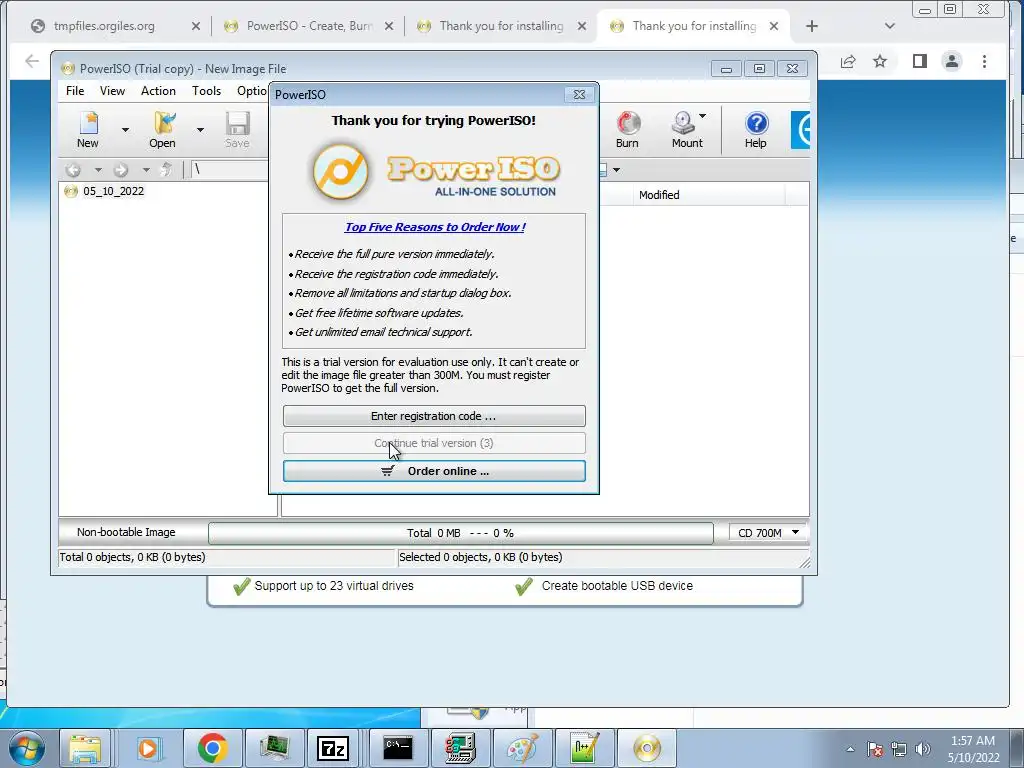Click Chrome's tab search chevron

tap(889, 26)
